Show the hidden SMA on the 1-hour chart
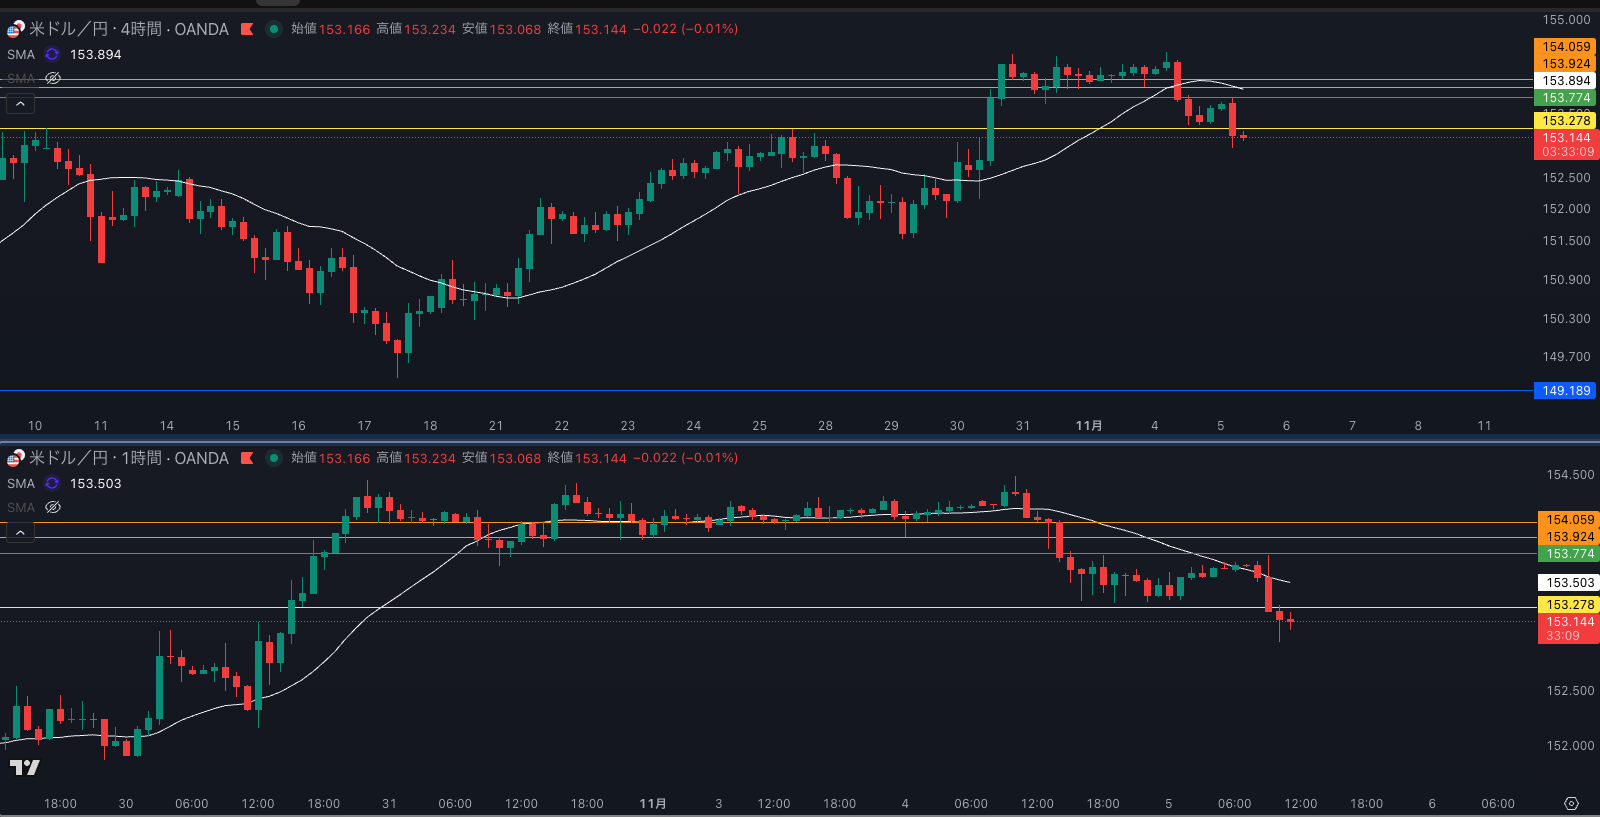1600x817 pixels. [53, 507]
